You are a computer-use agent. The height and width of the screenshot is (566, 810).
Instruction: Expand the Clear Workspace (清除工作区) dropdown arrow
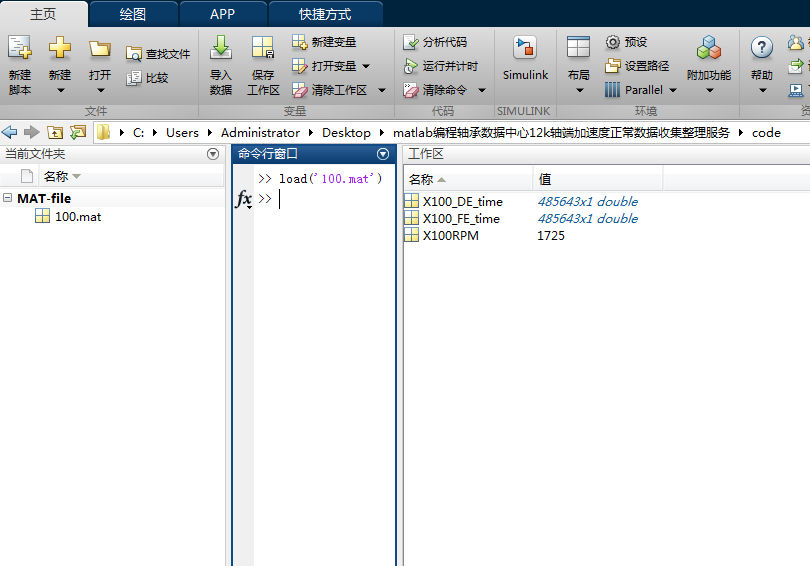coord(382,90)
